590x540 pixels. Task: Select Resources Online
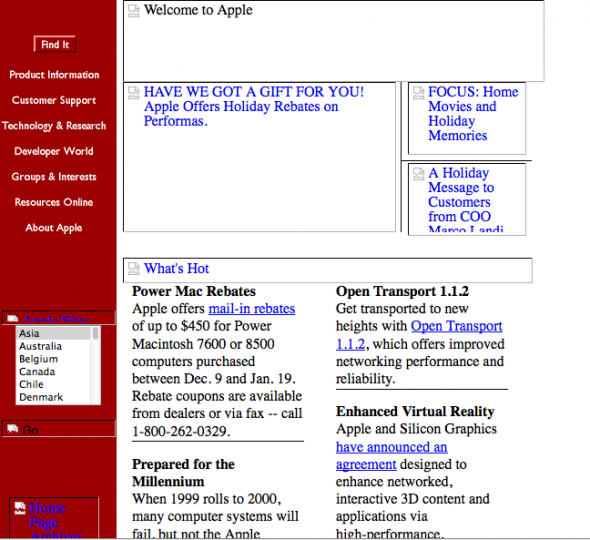(54, 202)
